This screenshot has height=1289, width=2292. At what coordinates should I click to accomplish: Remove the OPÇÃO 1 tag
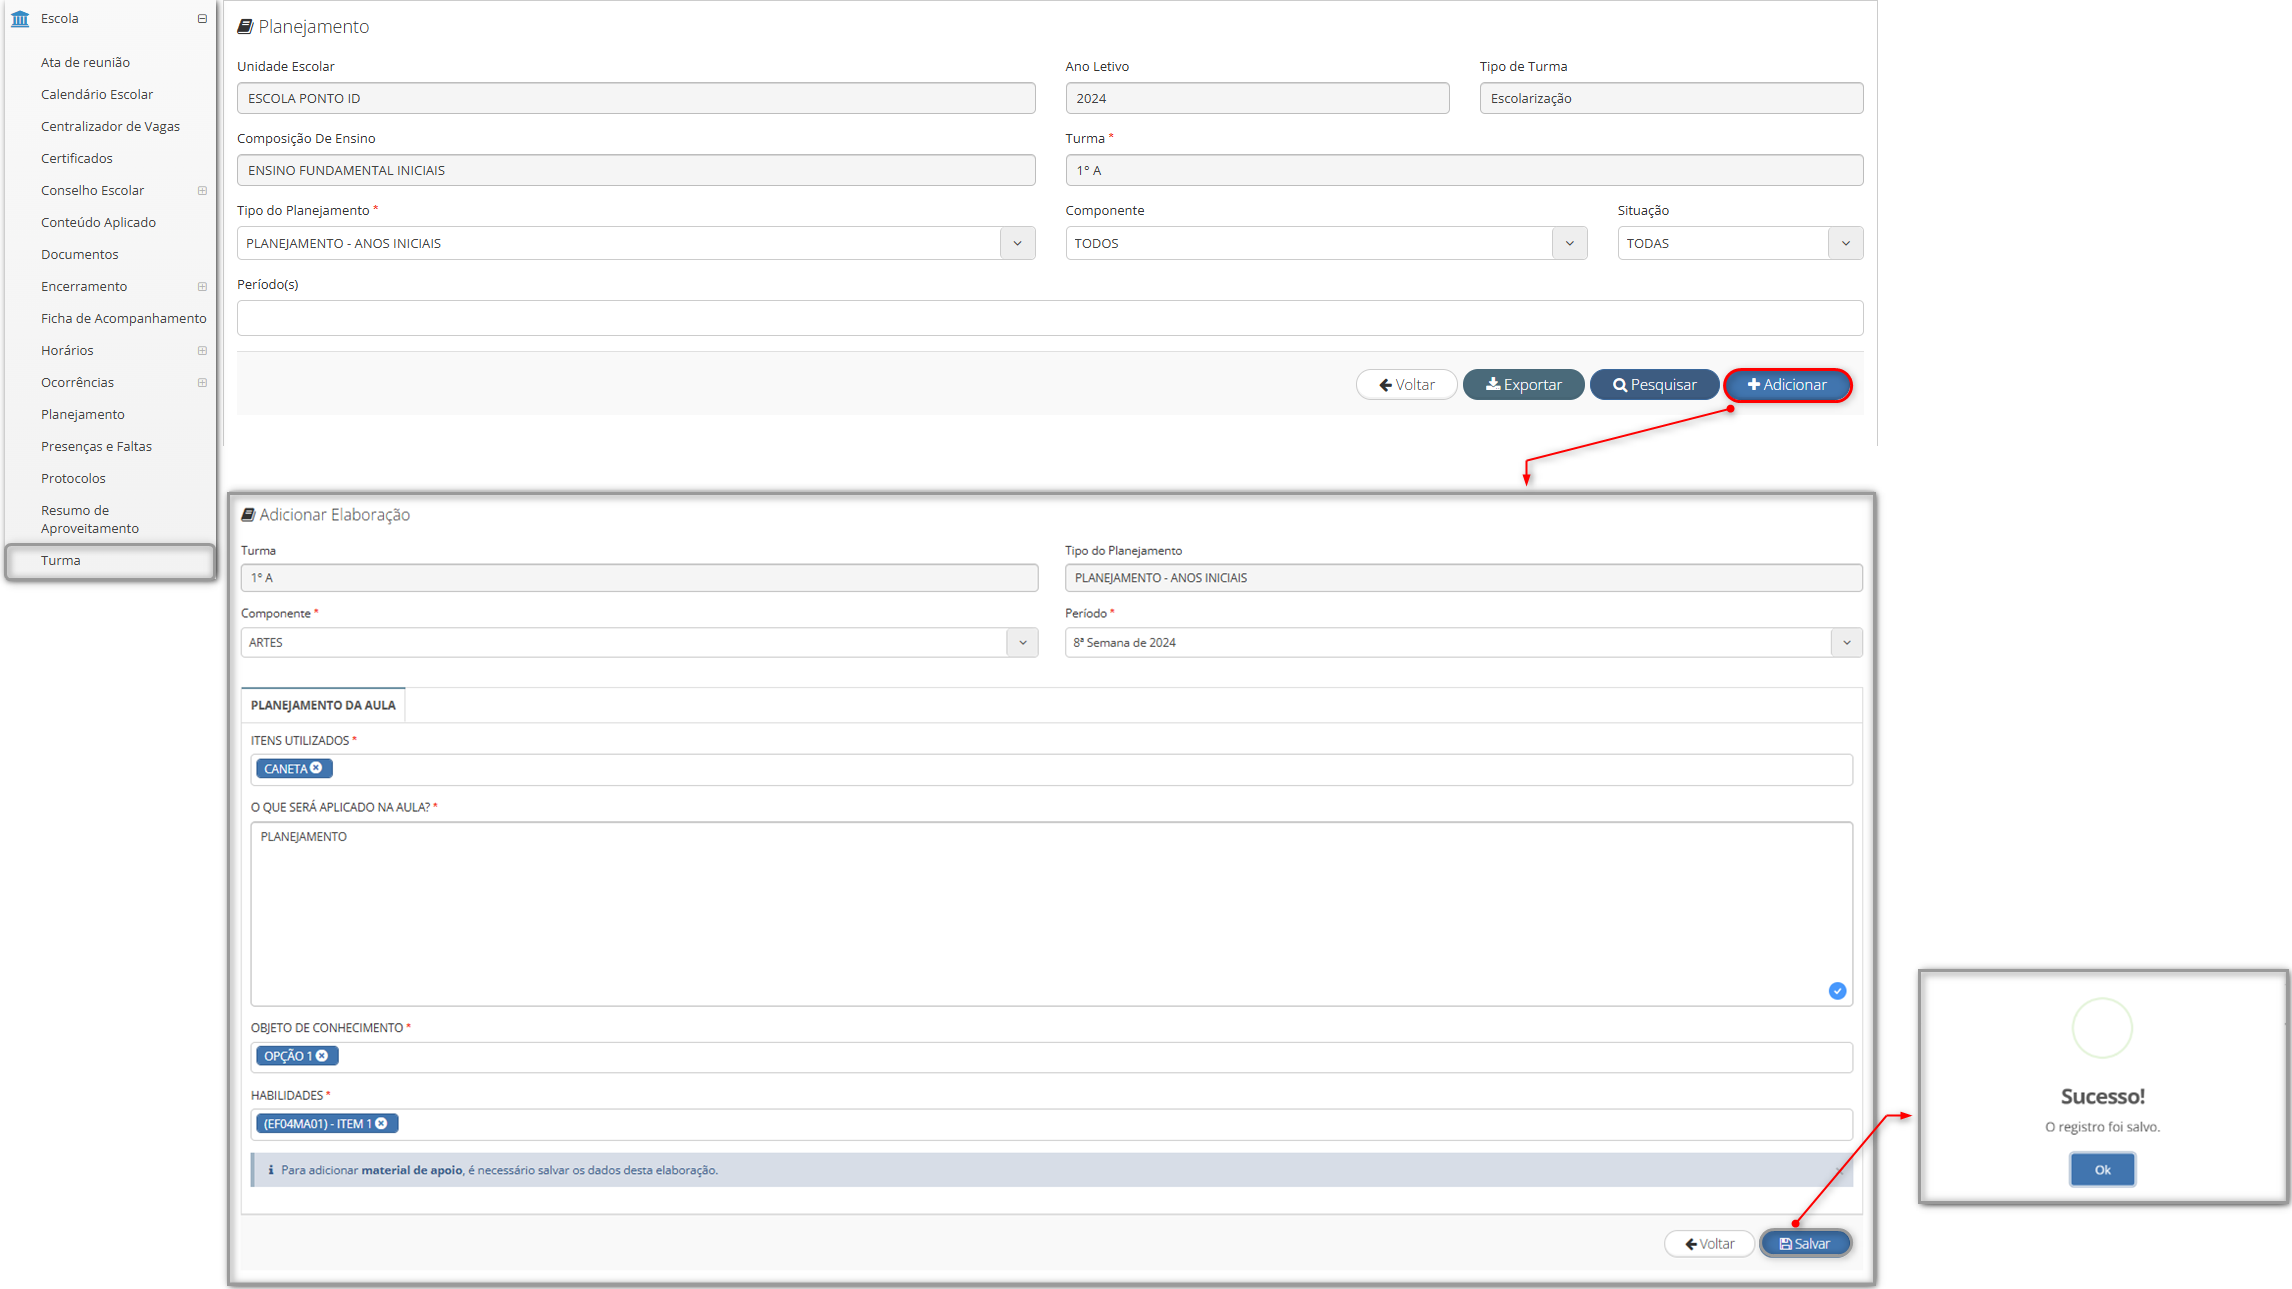click(x=322, y=1056)
